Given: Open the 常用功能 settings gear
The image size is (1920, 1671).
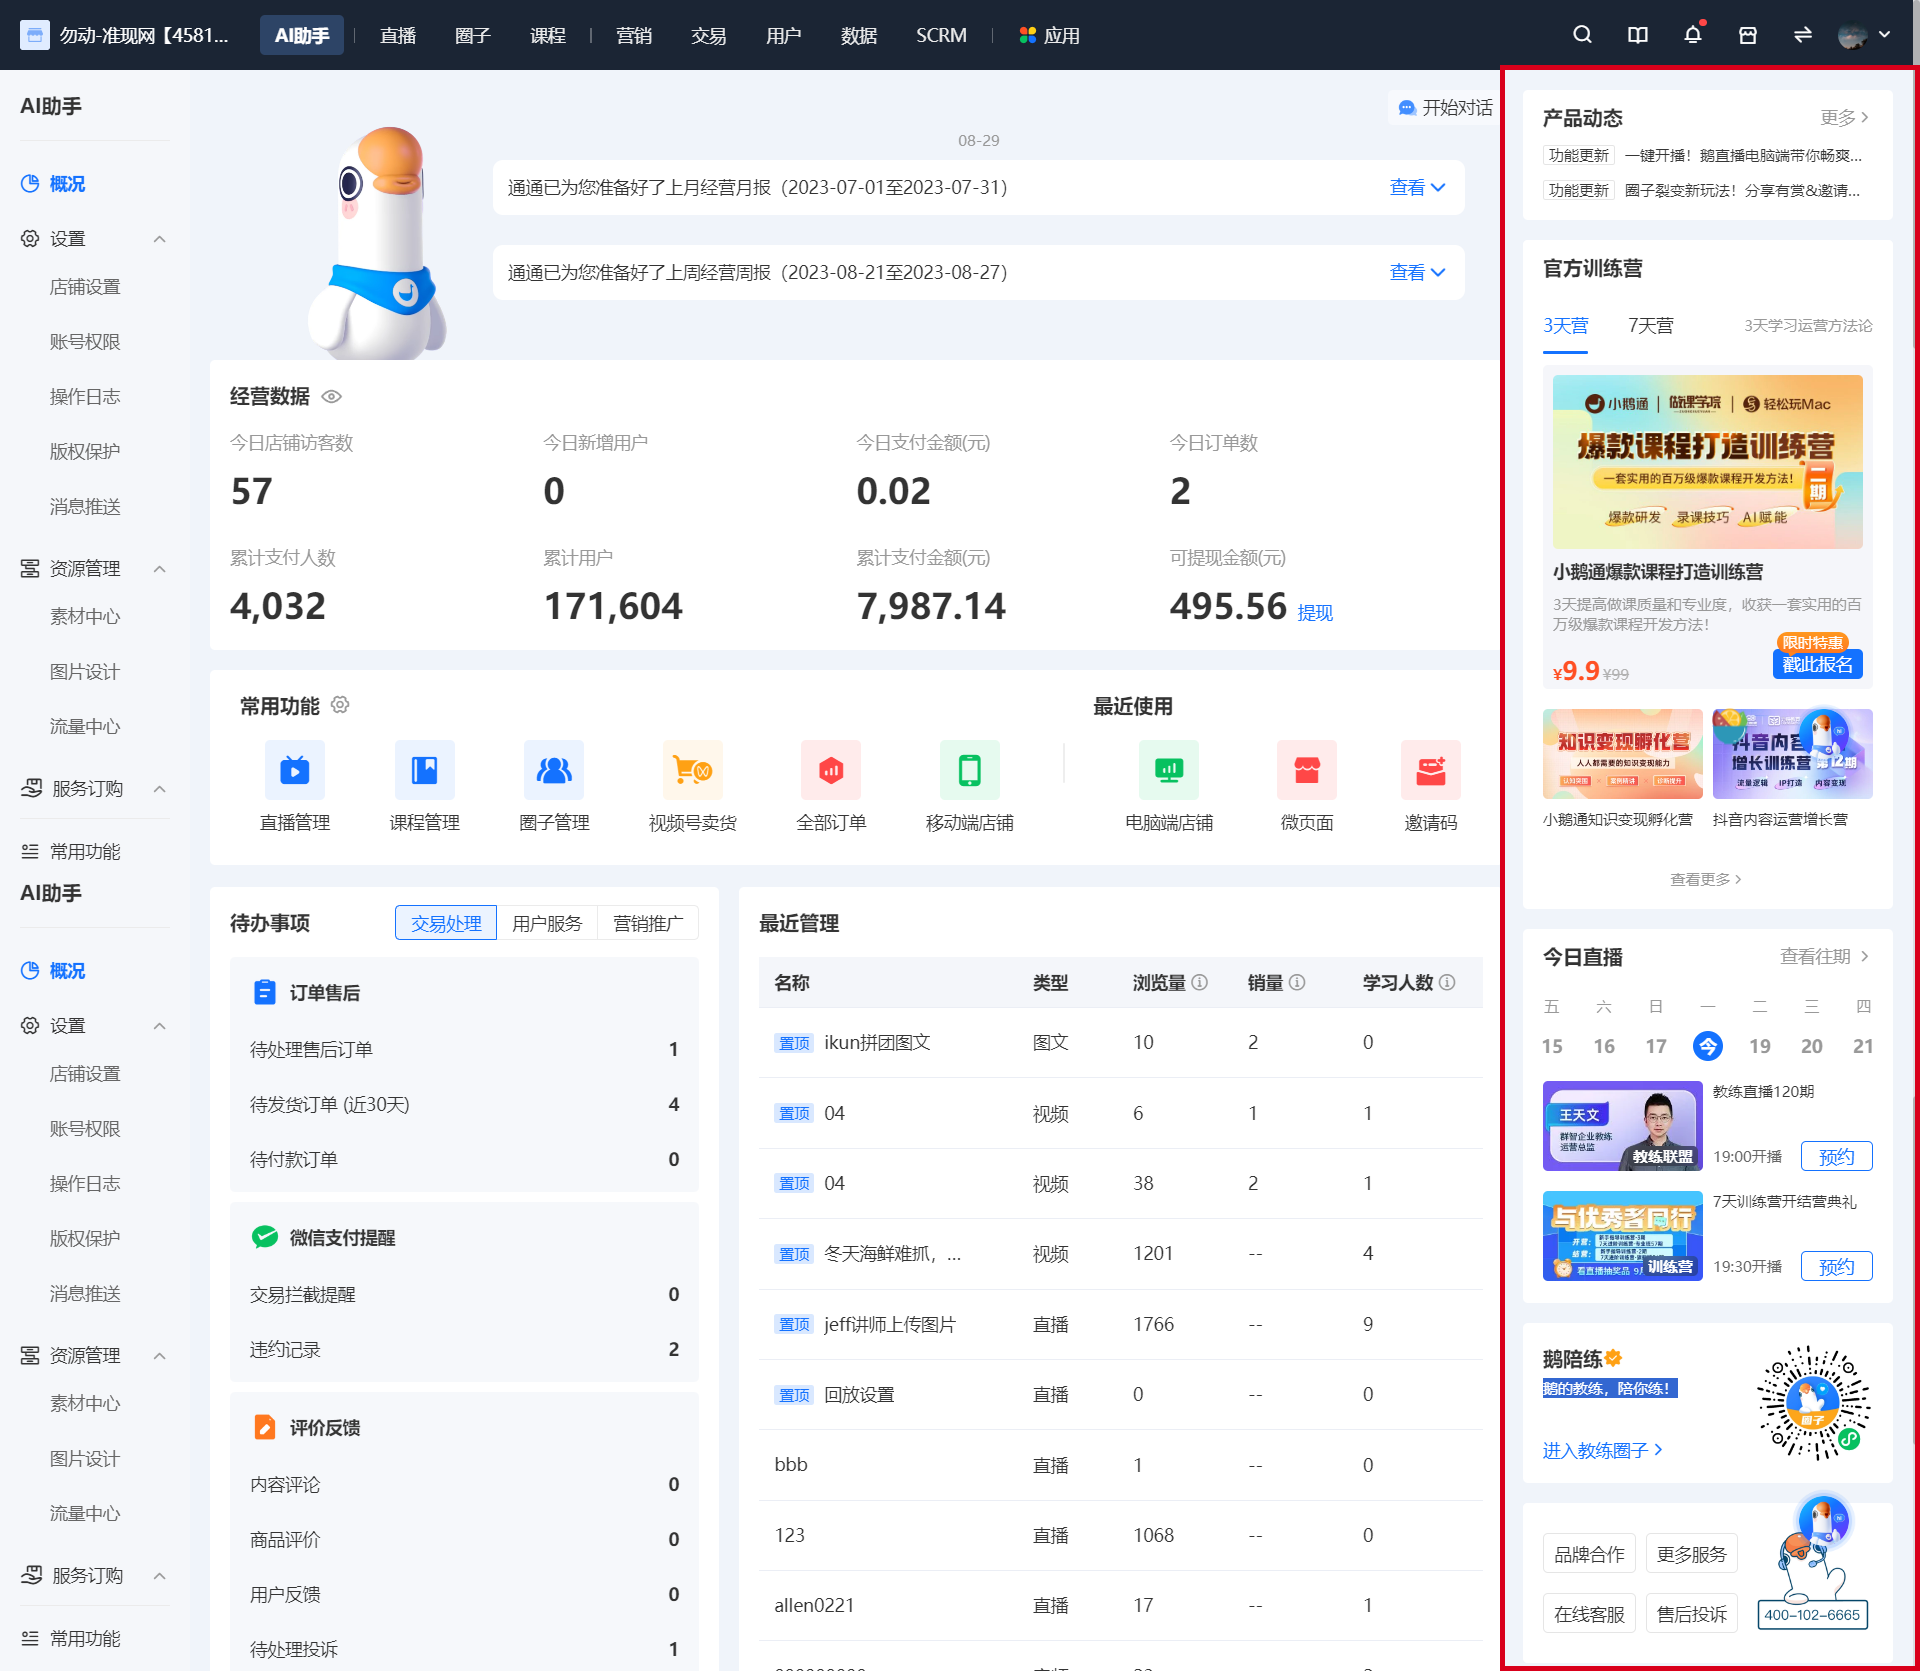Looking at the screenshot, I should (340, 705).
